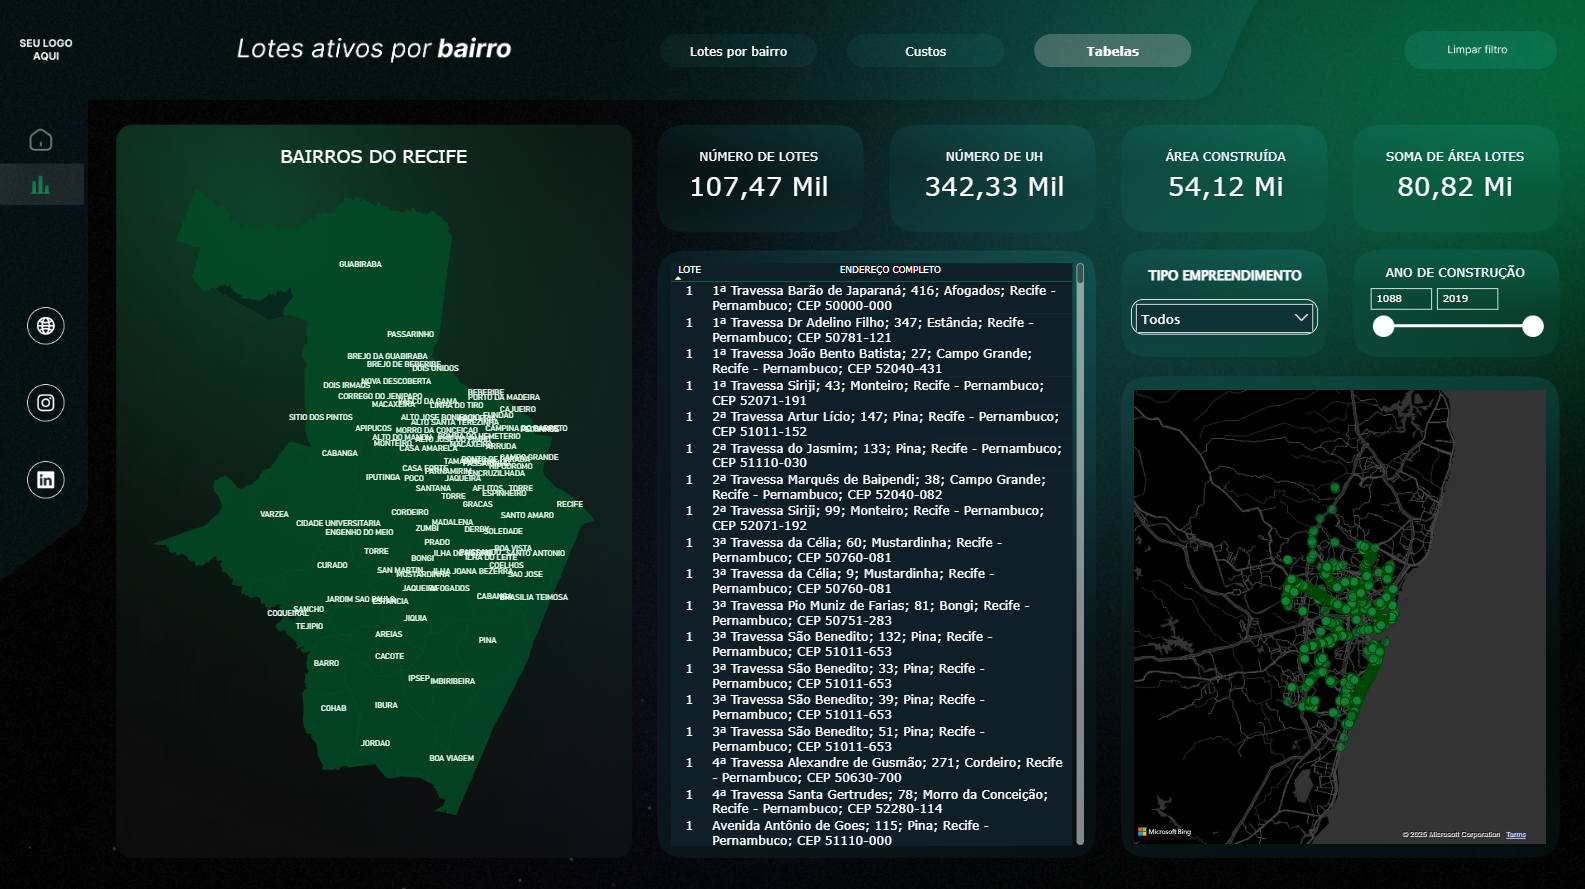Select row 1ª Travessa João Bento Batista

click(x=872, y=361)
